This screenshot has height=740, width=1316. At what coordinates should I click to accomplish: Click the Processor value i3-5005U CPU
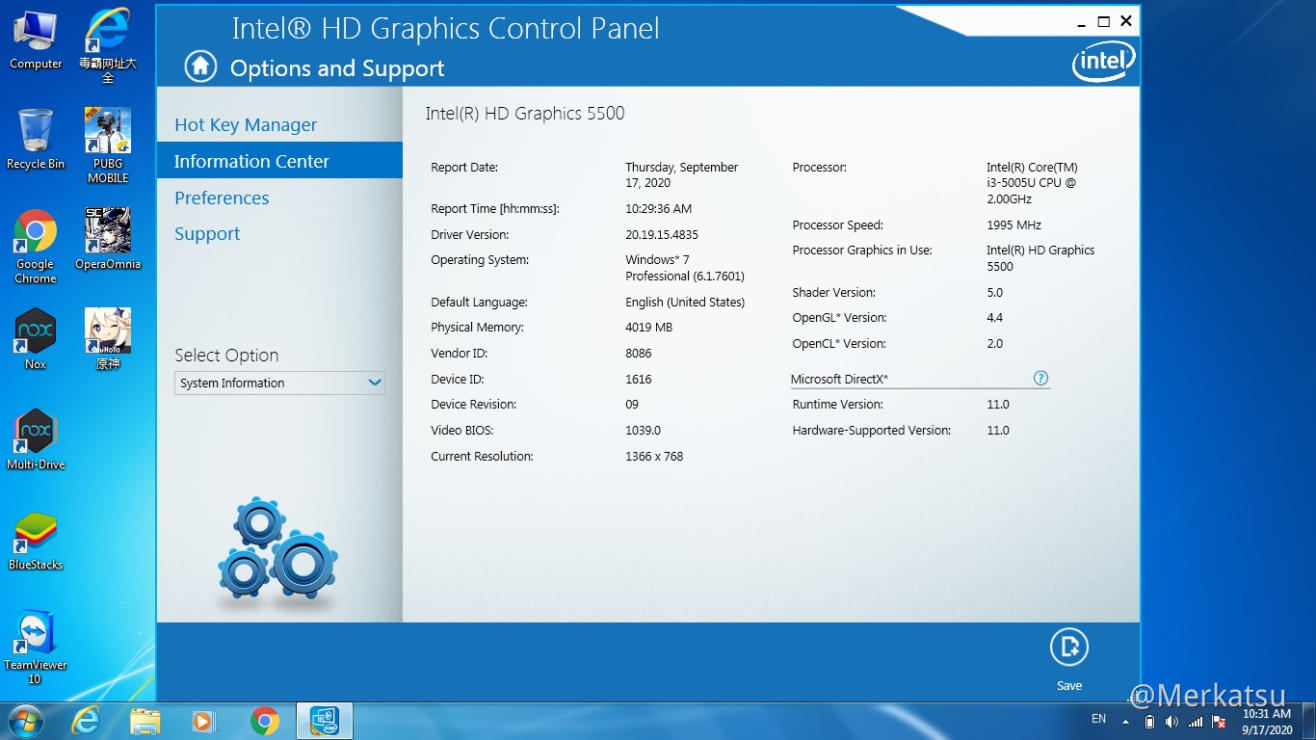1032,183
